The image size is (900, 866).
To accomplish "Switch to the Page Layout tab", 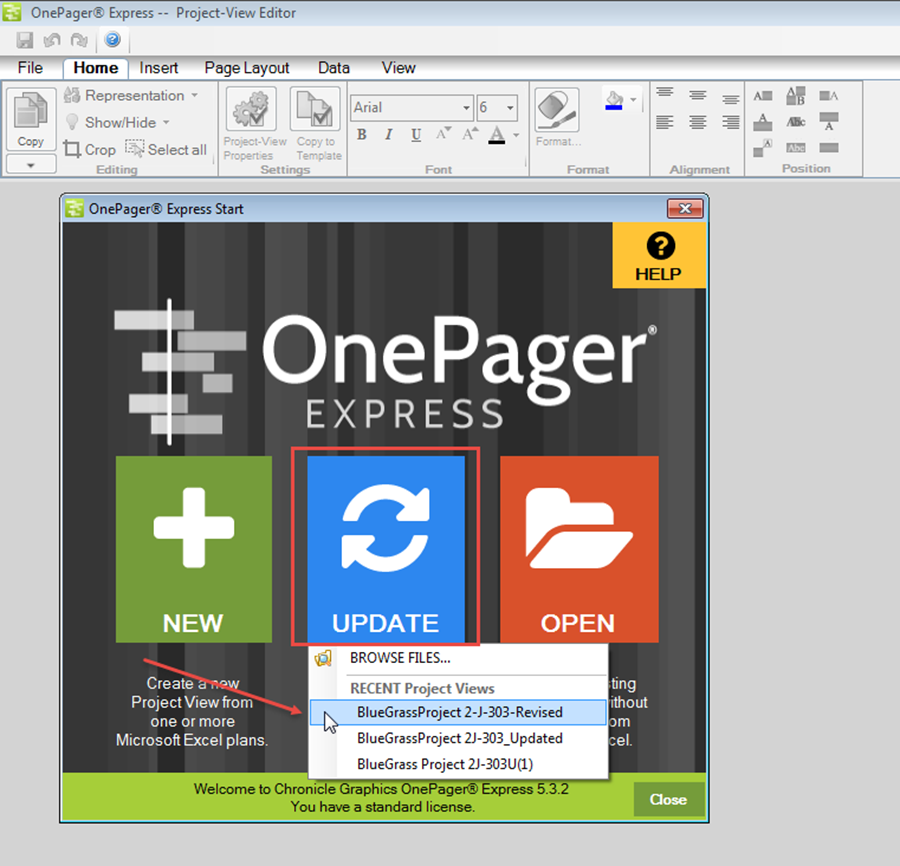I will click(246, 68).
